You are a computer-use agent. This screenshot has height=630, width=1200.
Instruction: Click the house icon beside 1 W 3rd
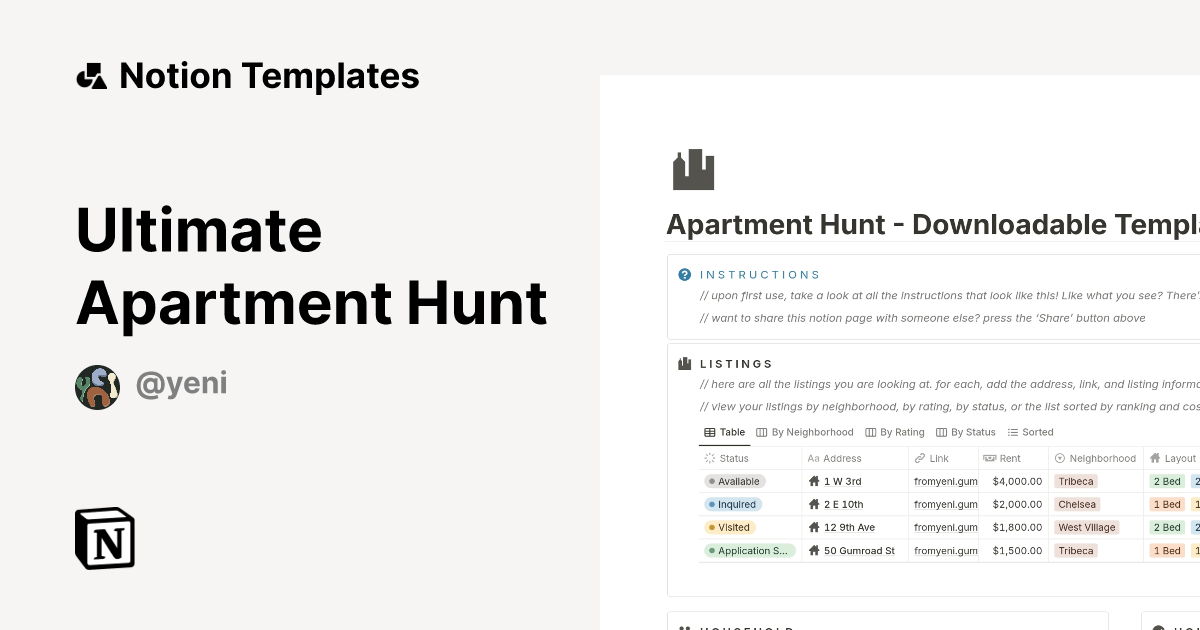[x=813, y=481]
